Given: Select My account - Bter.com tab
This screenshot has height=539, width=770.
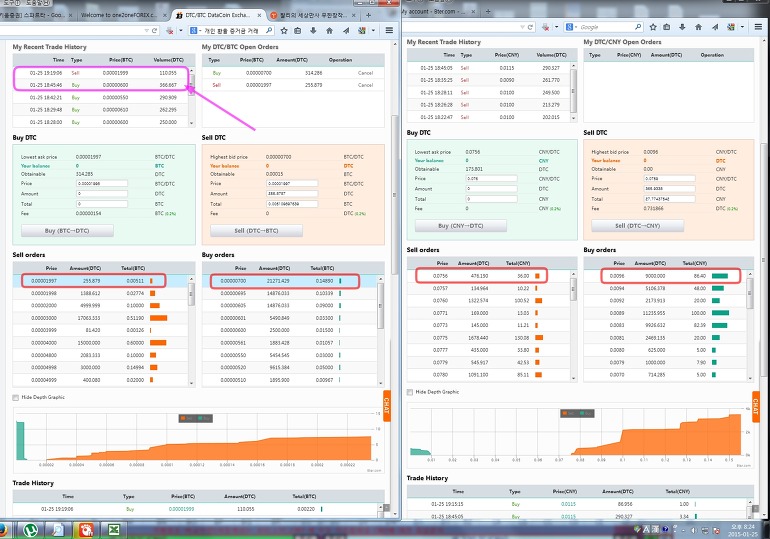Looking at the screenshot, I should click(x=434, y=11).
